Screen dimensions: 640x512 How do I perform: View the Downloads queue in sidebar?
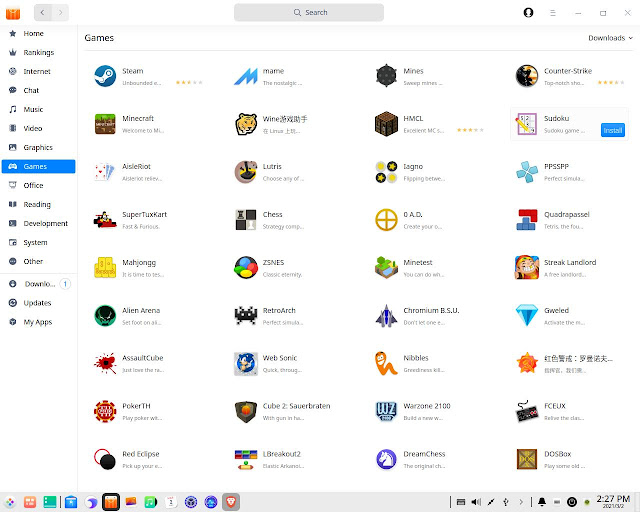pyautogui.click(x=38, y=284)
